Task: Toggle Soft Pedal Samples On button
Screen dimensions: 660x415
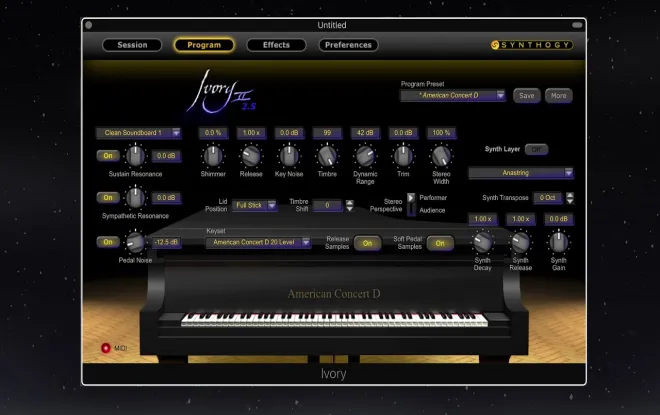Action: point(440,243)
